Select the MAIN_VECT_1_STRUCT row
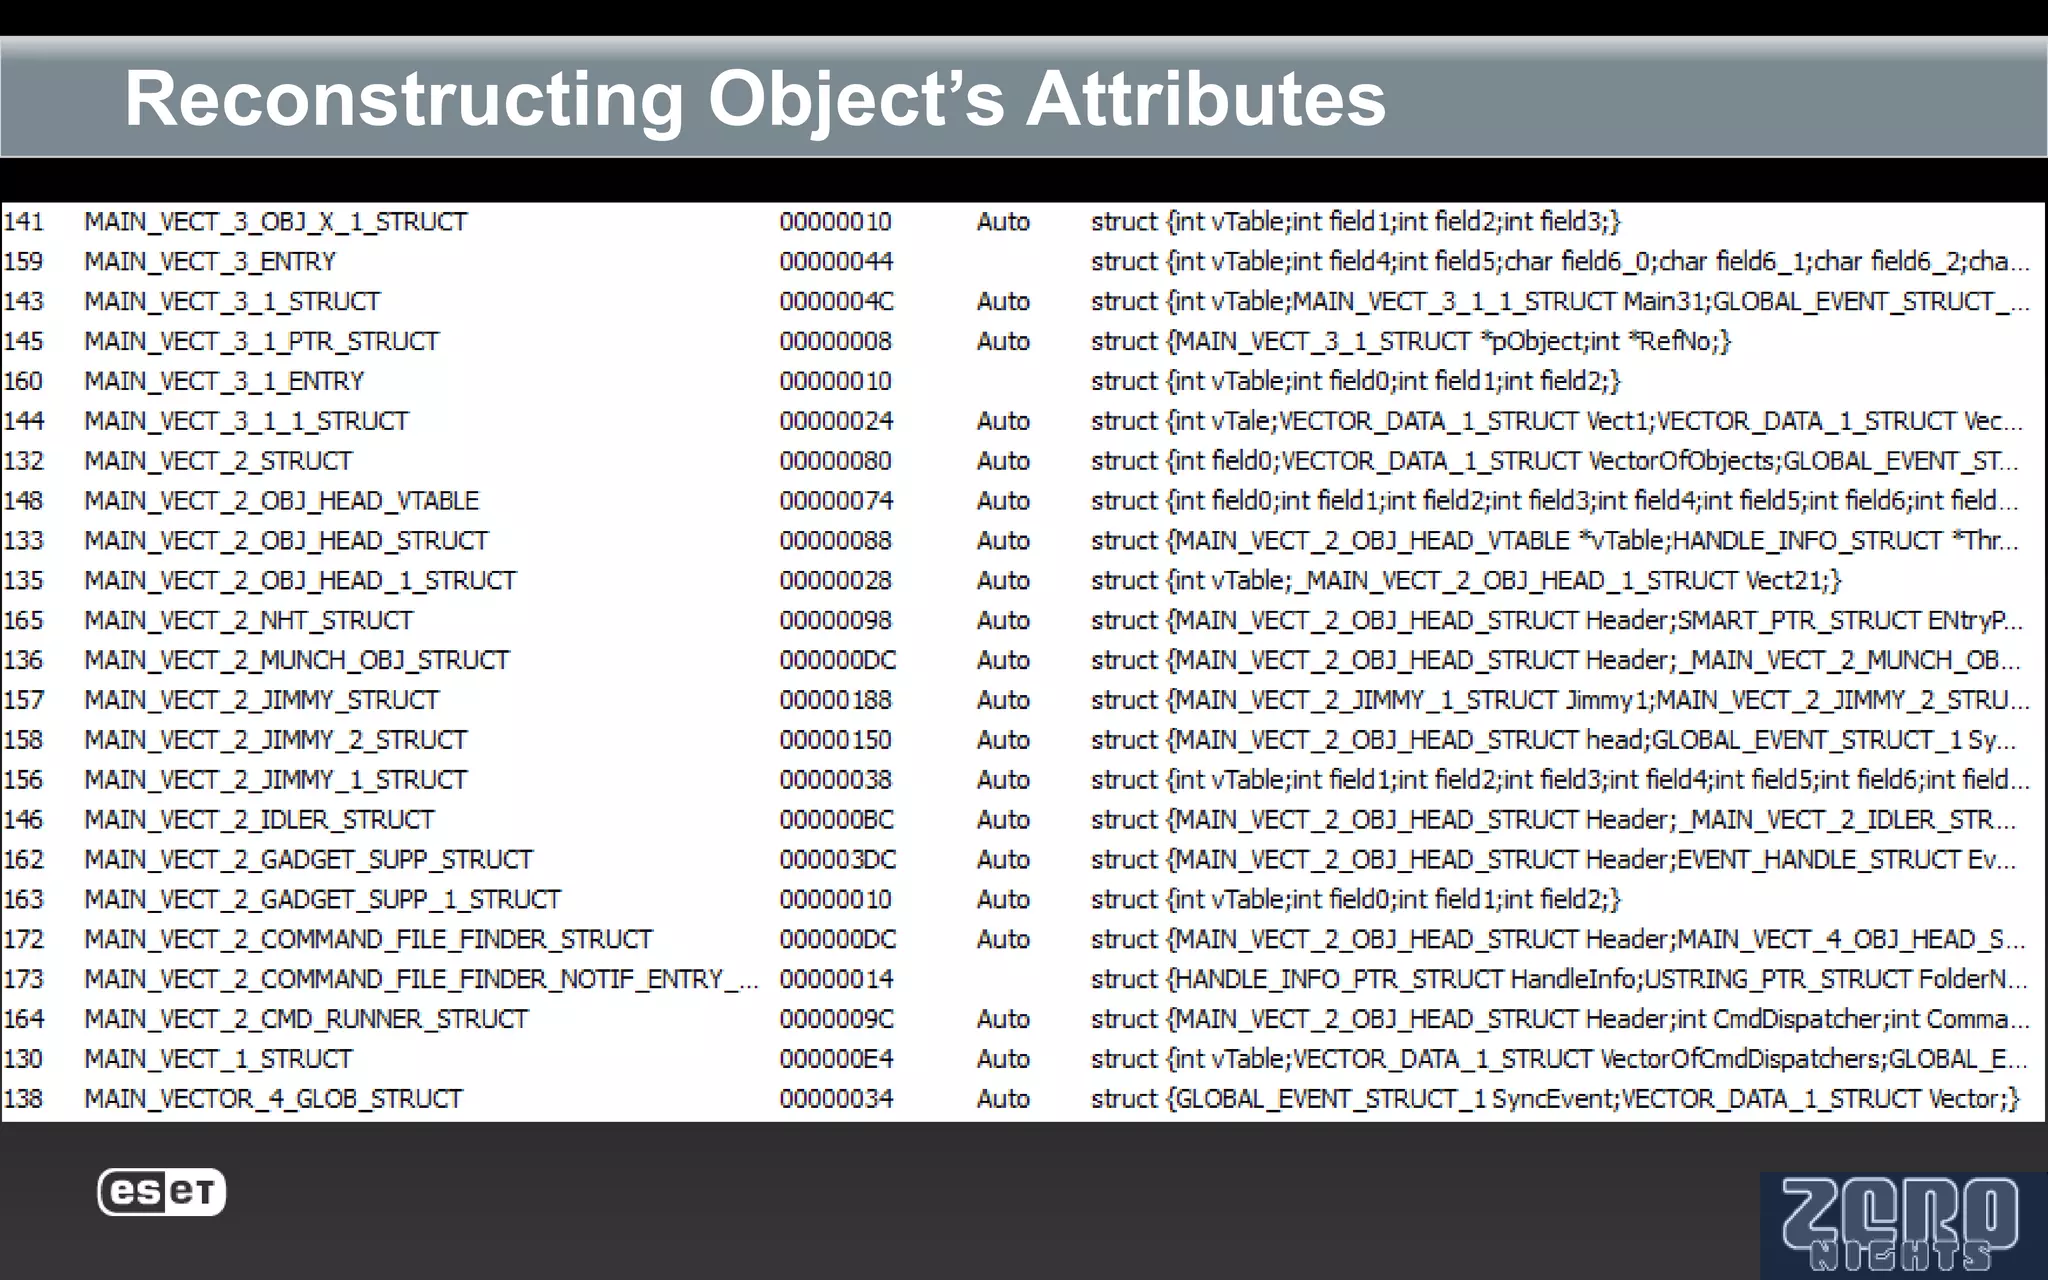The height and width of the screenshot is (1280, 2048). [x=1022, y=1059]
